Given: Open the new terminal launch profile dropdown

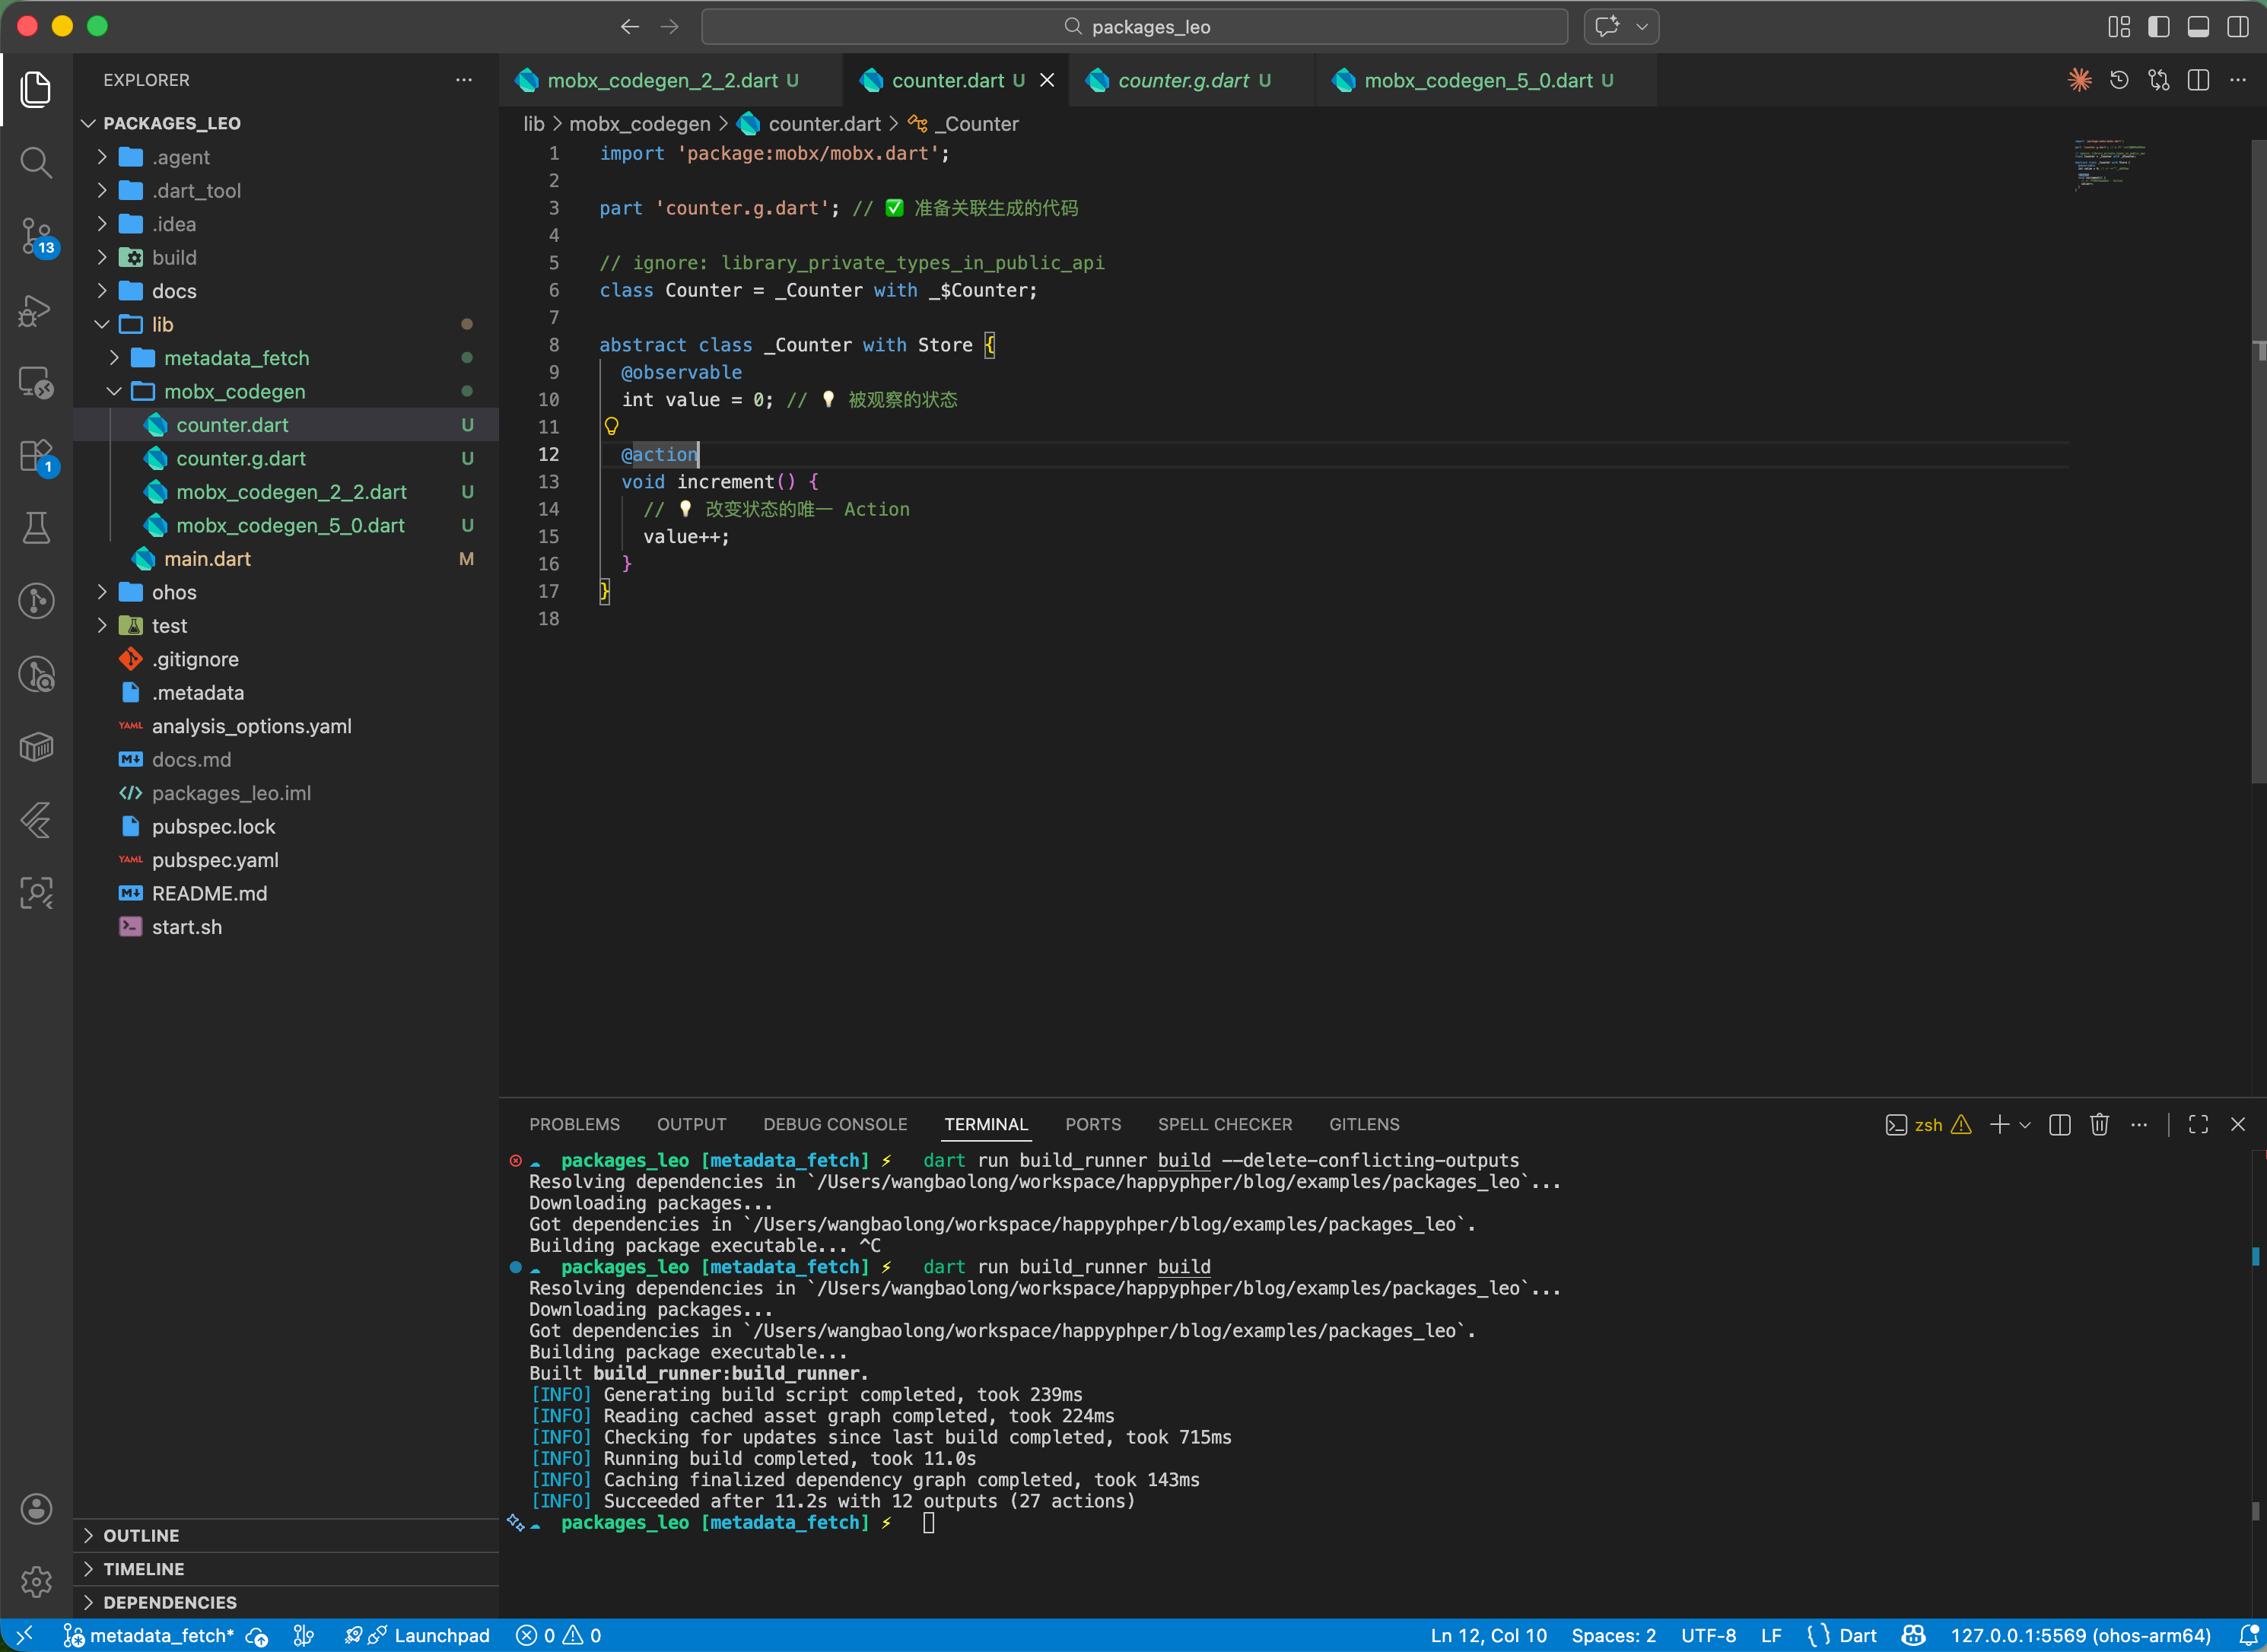Looking at the screenshot, I should click(x=2025, y=1125).
